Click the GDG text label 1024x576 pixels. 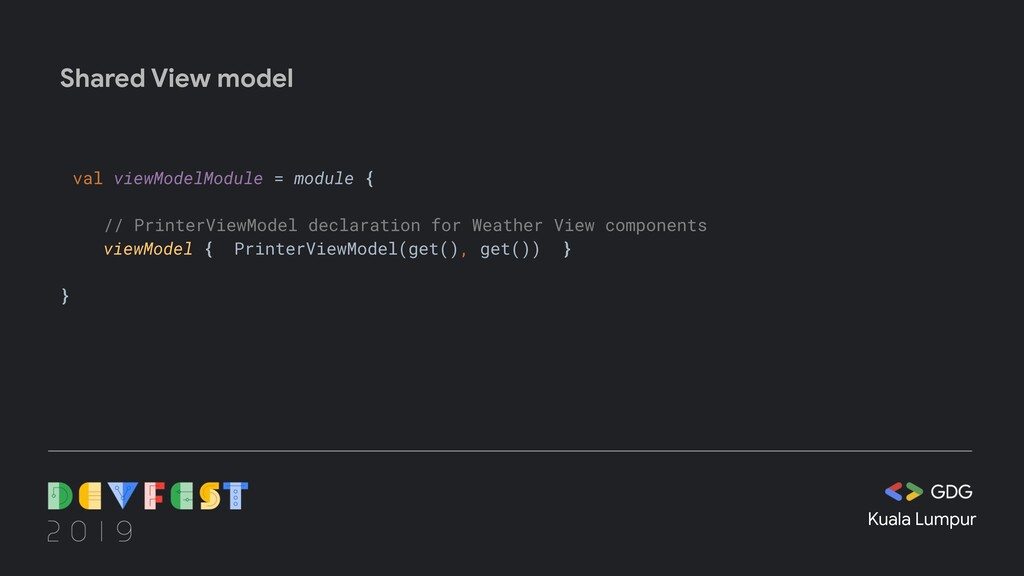951,492
